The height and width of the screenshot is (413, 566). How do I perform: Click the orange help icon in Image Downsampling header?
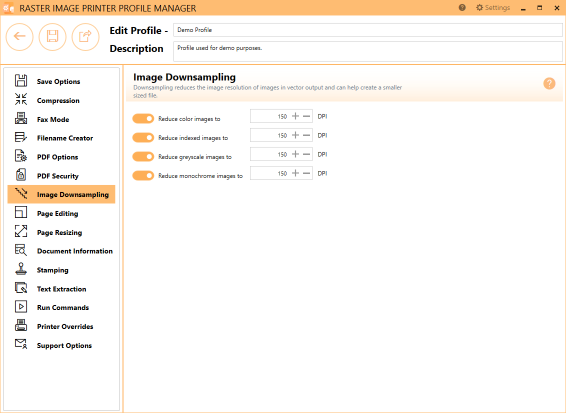click(x=549, y=83)
